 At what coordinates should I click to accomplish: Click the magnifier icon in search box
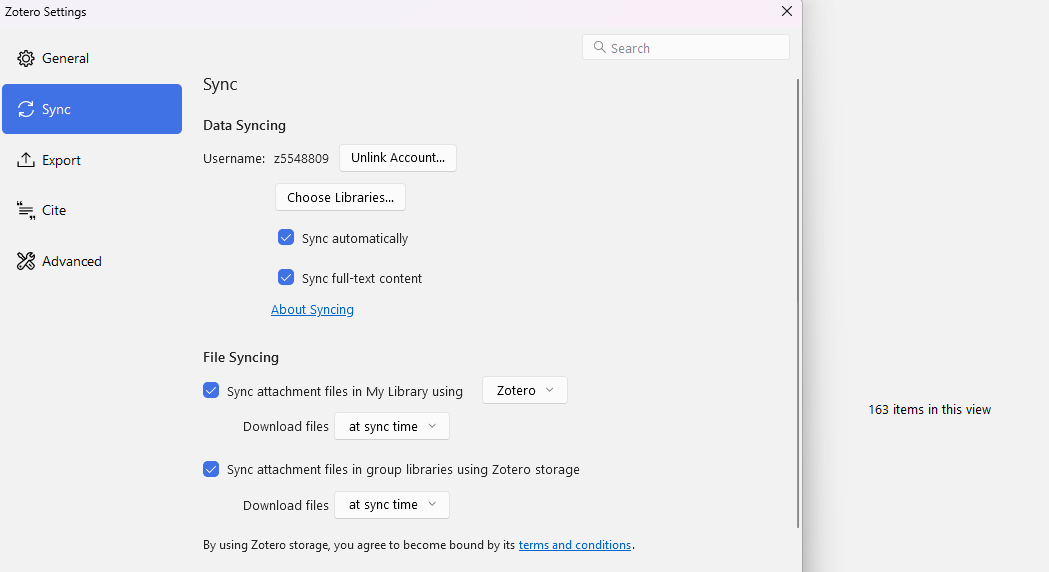click(x=599, y=47)
